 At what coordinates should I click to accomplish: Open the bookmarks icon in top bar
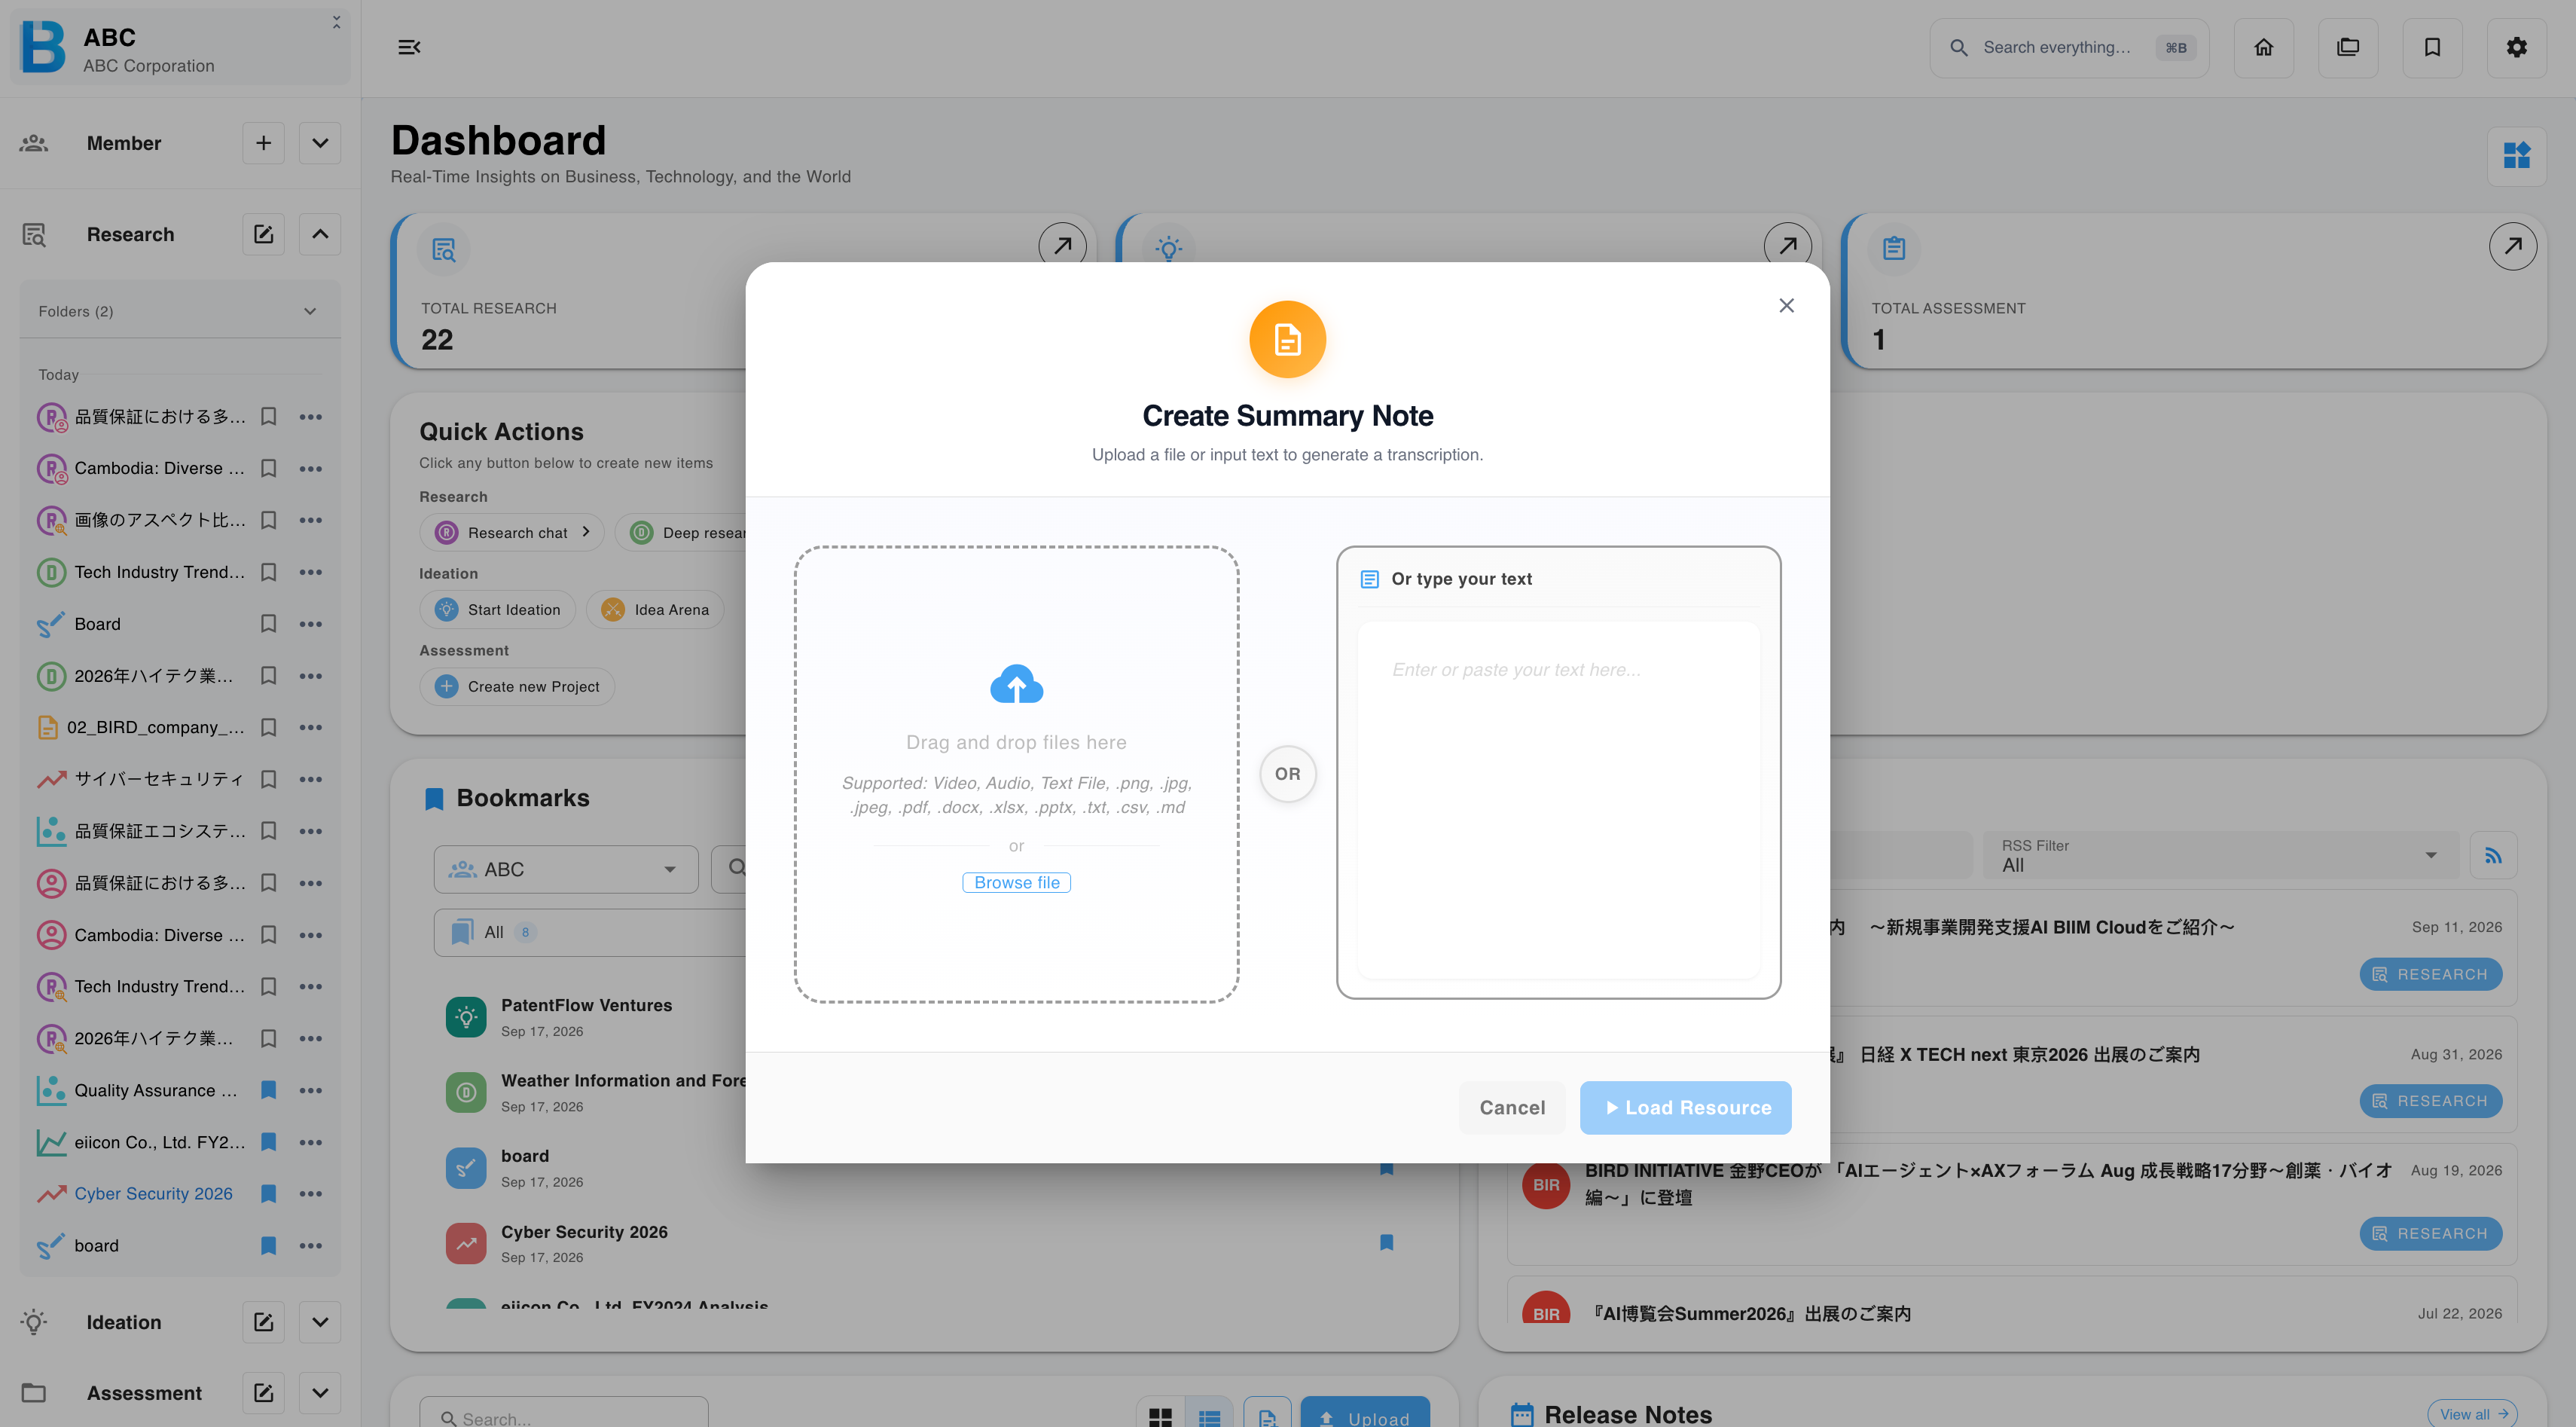tap(2432, 47)
